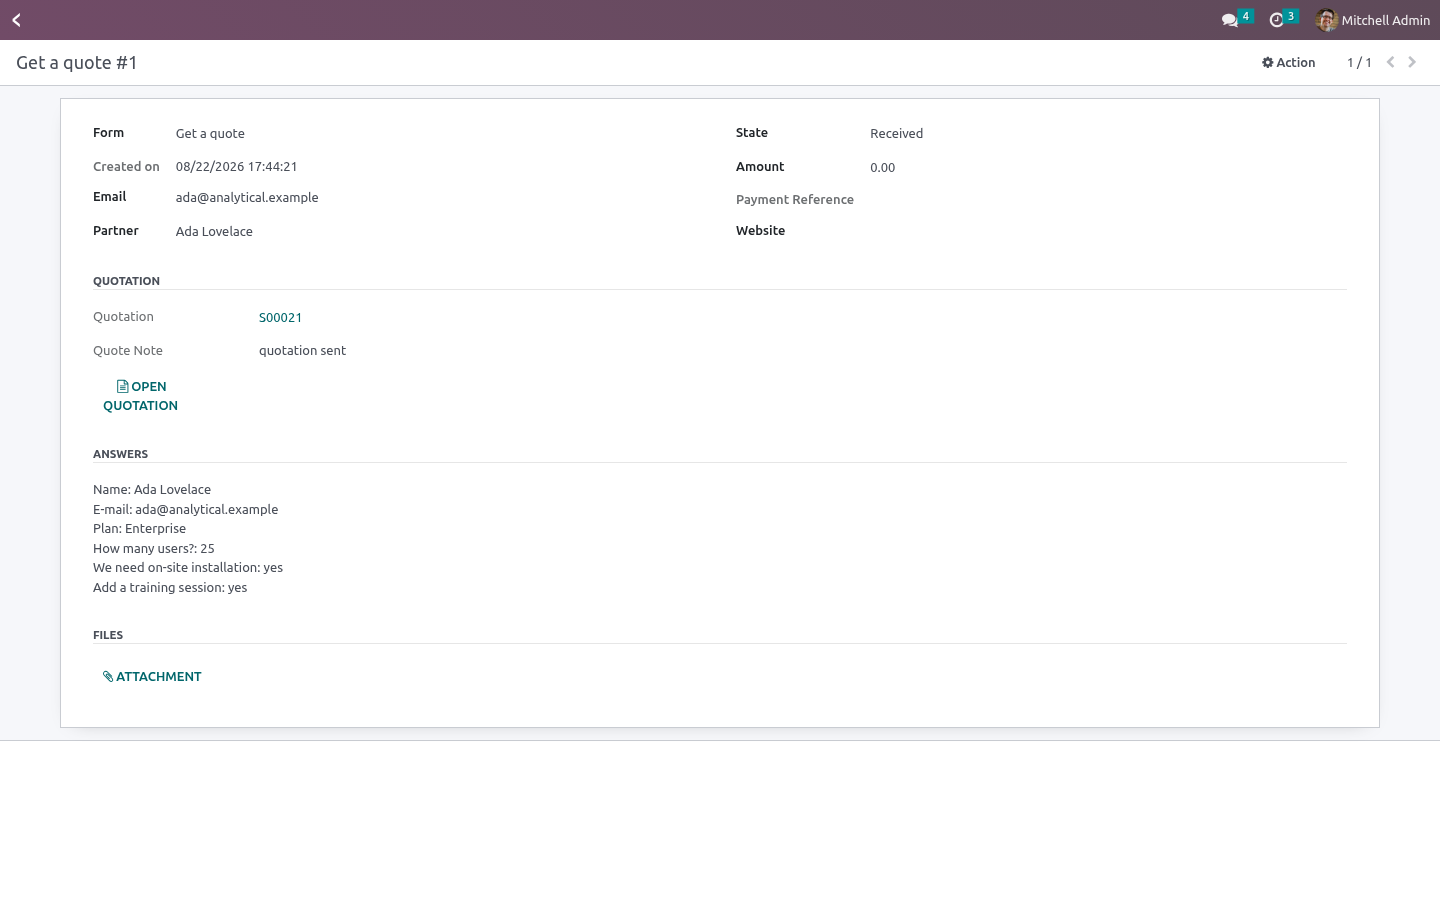
Task: Go to the next record arrow
Action: [1412, 62]
